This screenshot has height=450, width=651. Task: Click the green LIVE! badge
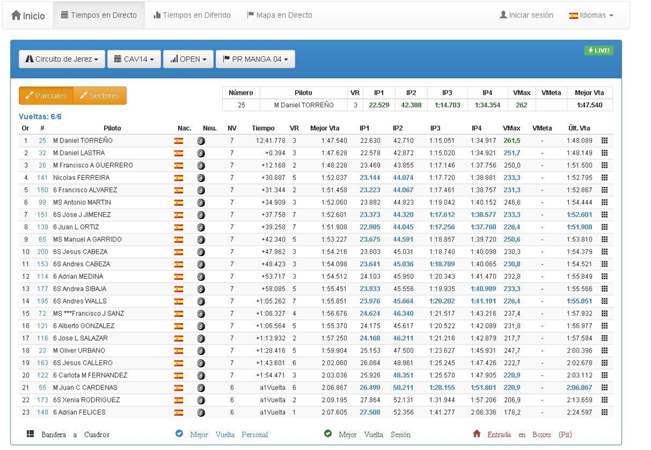click(599, 50)
